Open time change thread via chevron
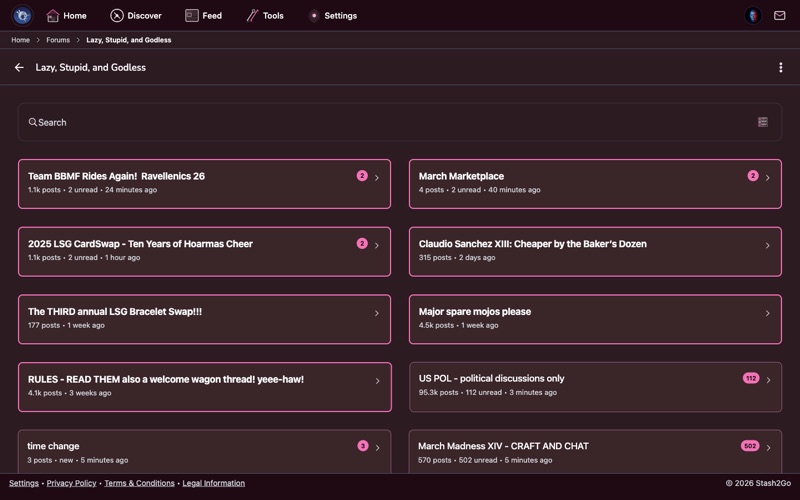The width and height of the screenshot is (800, 500). (x=378, y=448)
